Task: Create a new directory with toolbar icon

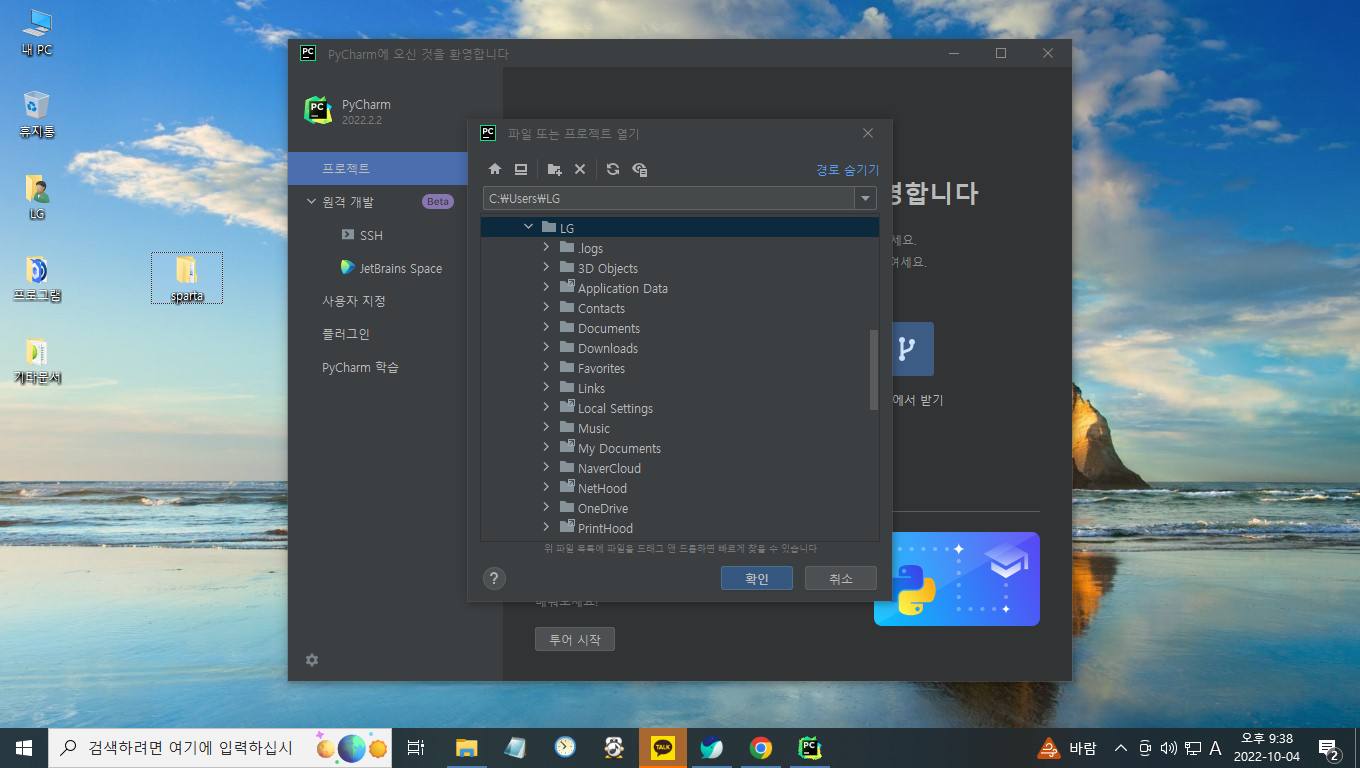Action: coord(554,169)
